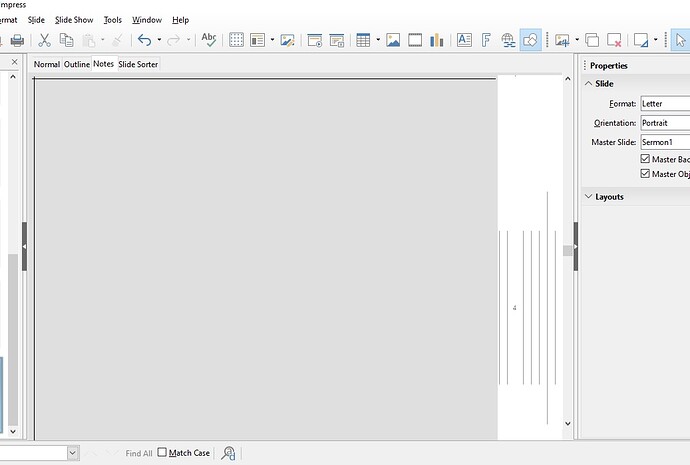Click the slide panel scroll-down arrow
This screenshot has width=690, height=465.
tap(13, 432)
